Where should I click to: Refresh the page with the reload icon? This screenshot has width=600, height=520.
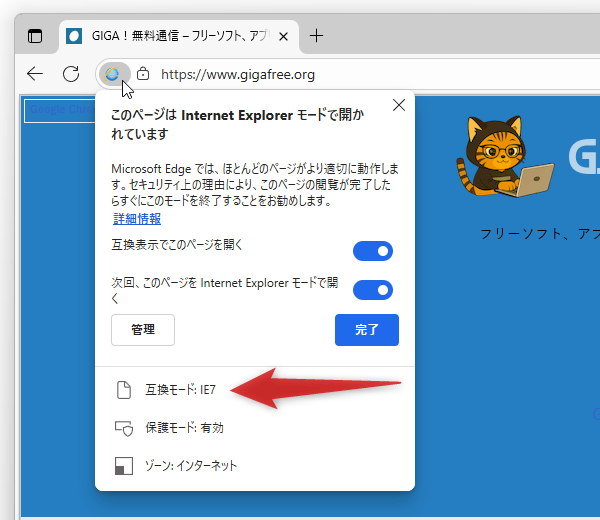click(x=71, y=73)
